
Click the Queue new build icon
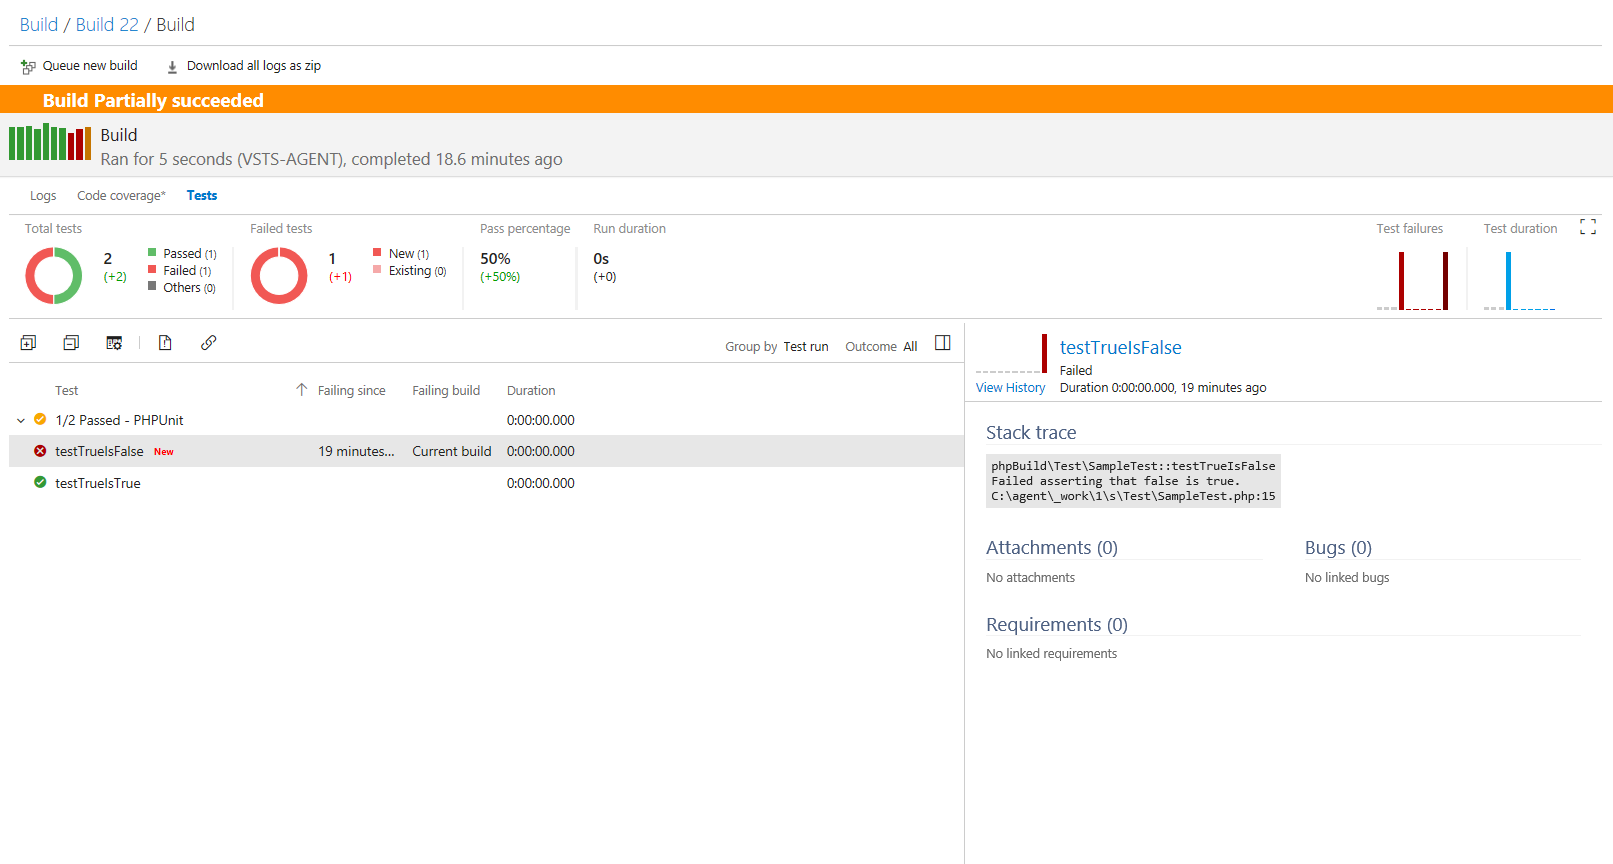[28, 67]
